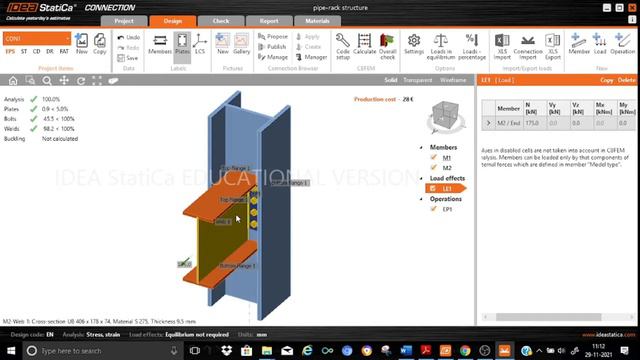The width and height of the screenshot is (640, 360).
Task: Toggle Overall check view
Action: (387, 46)
